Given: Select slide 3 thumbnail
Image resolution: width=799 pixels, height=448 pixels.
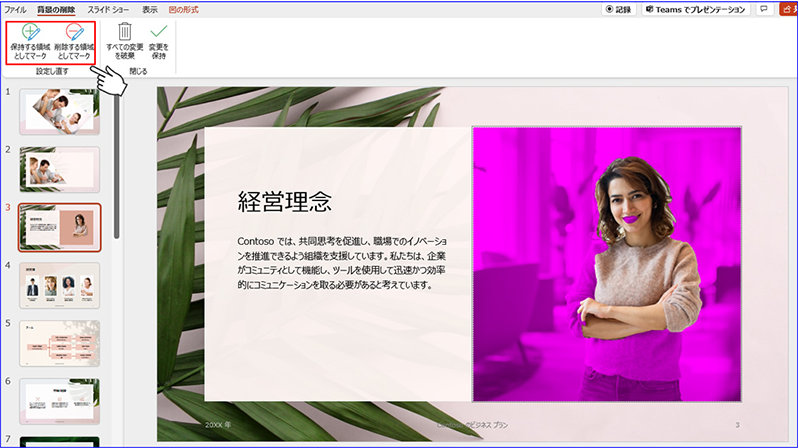Looking at the screenshot, I should (x=59, y=227).
